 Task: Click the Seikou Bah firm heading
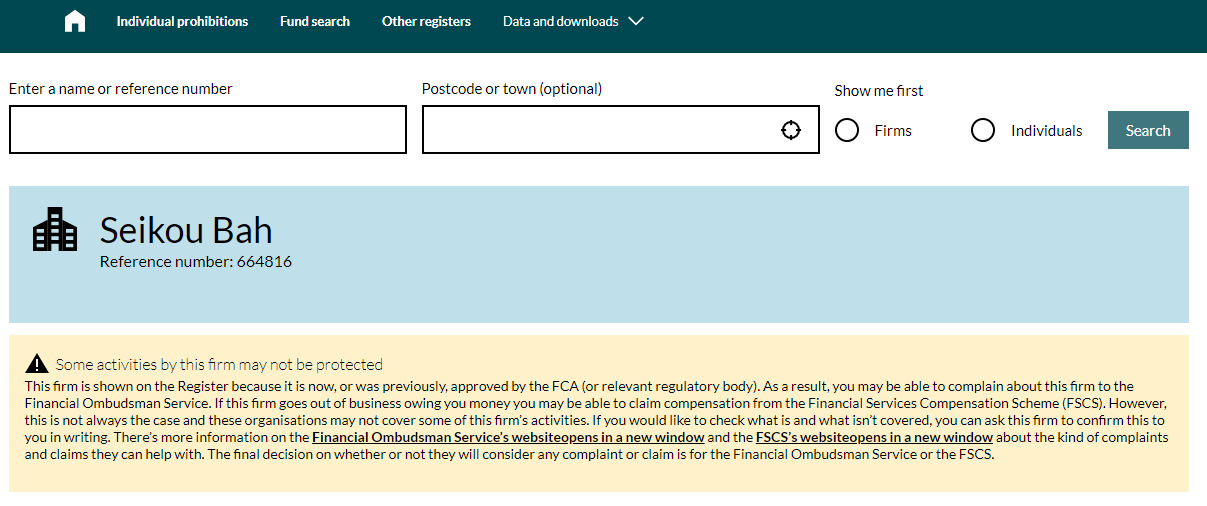186,231
